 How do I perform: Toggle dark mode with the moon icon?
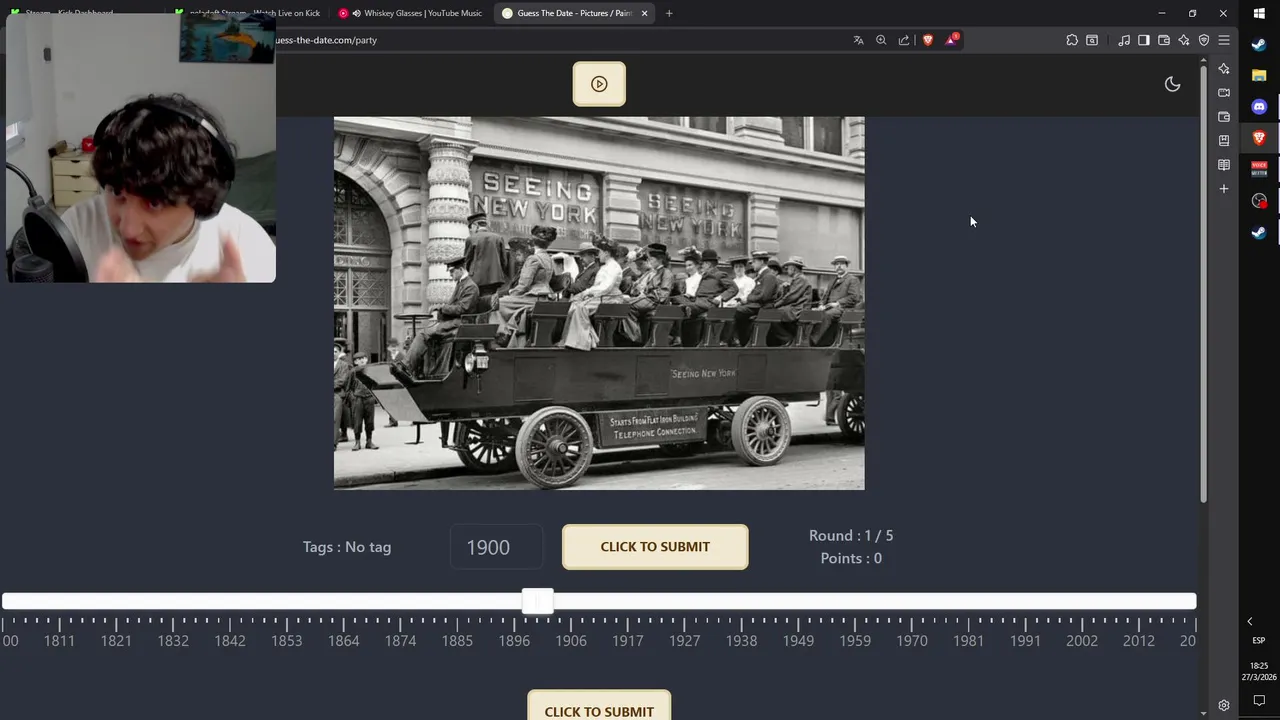click(1172, 84)
